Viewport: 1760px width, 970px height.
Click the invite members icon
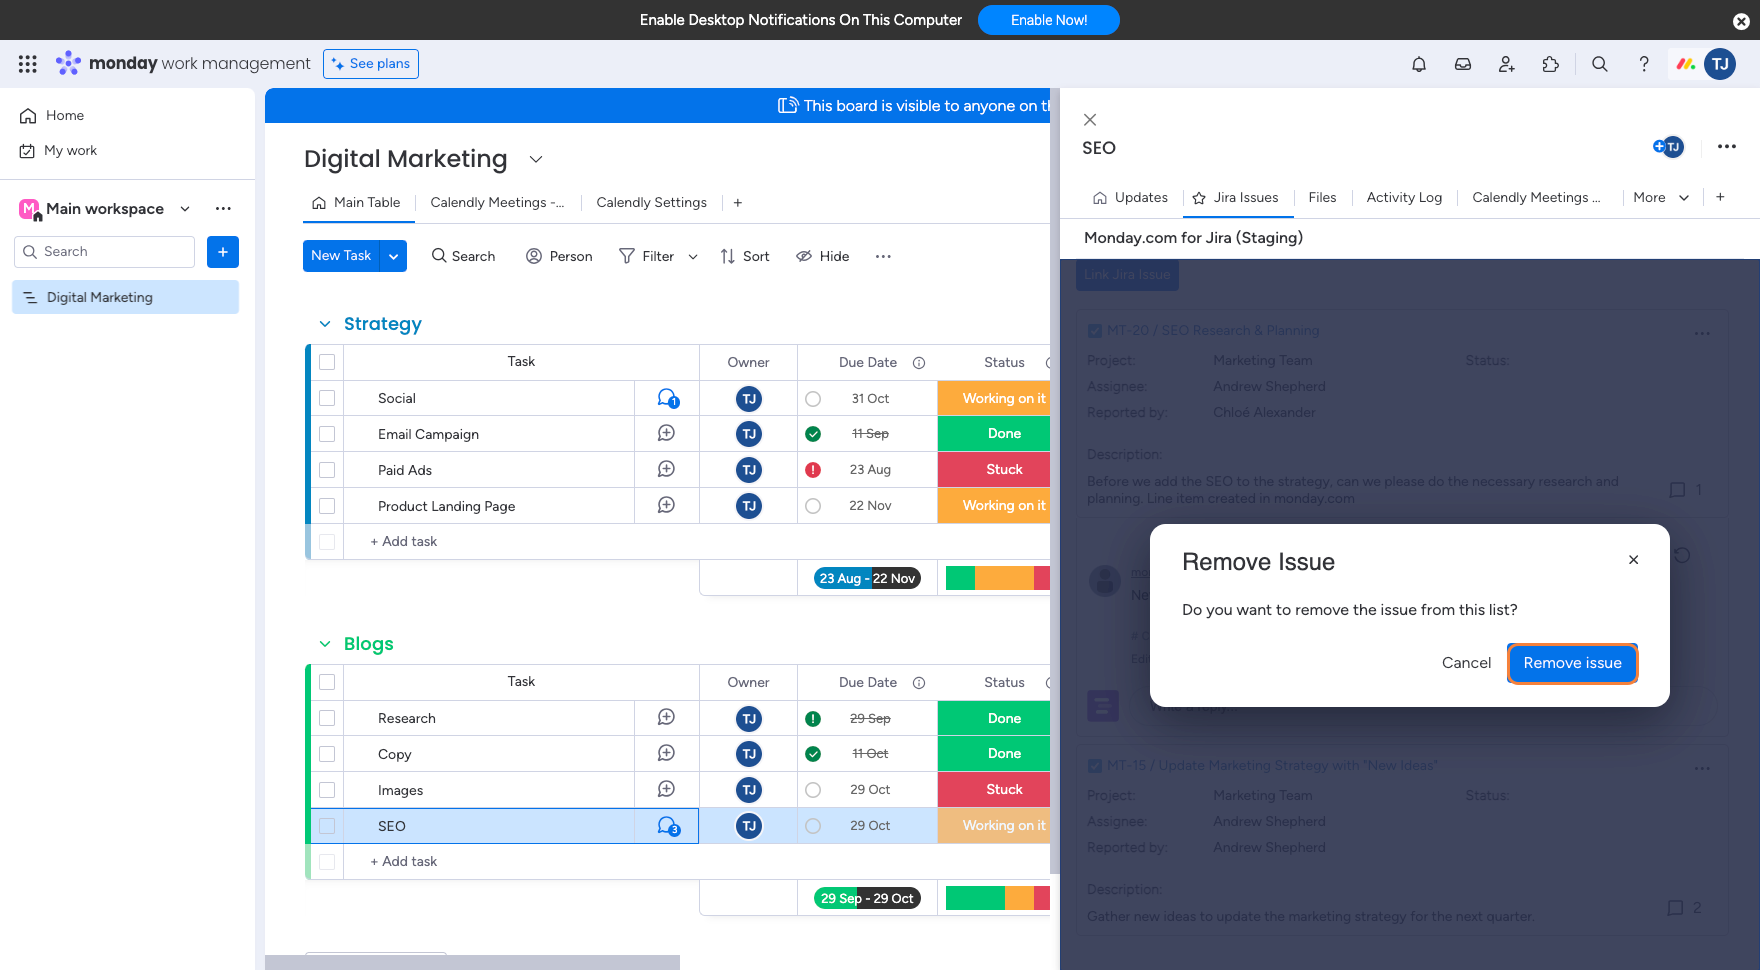(x=1506, y=64)
